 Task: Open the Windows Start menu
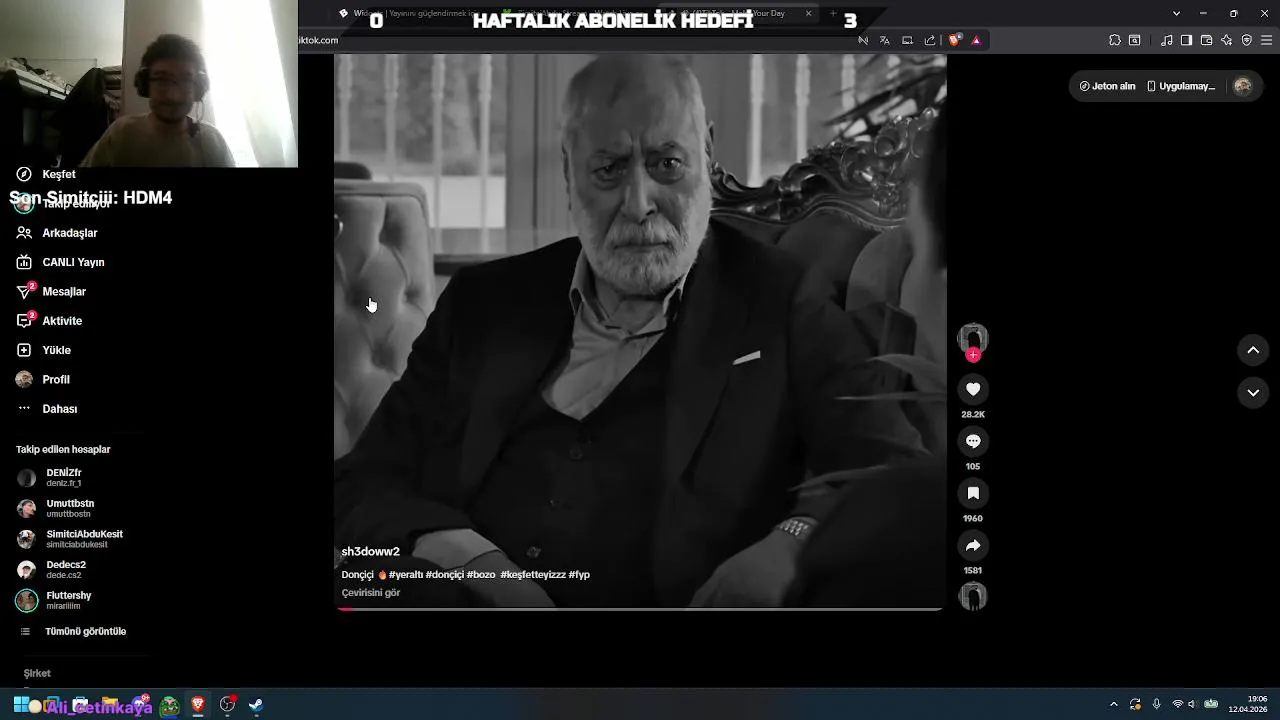pos(21,705)
